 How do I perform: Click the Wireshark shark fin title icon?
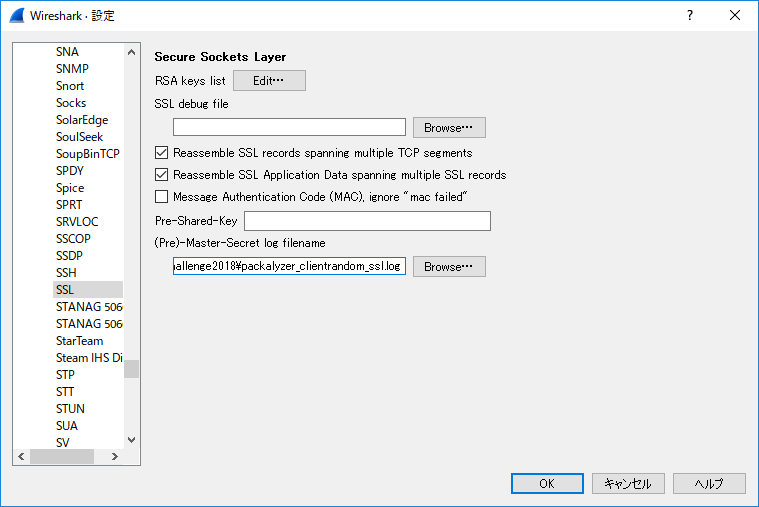17,15
